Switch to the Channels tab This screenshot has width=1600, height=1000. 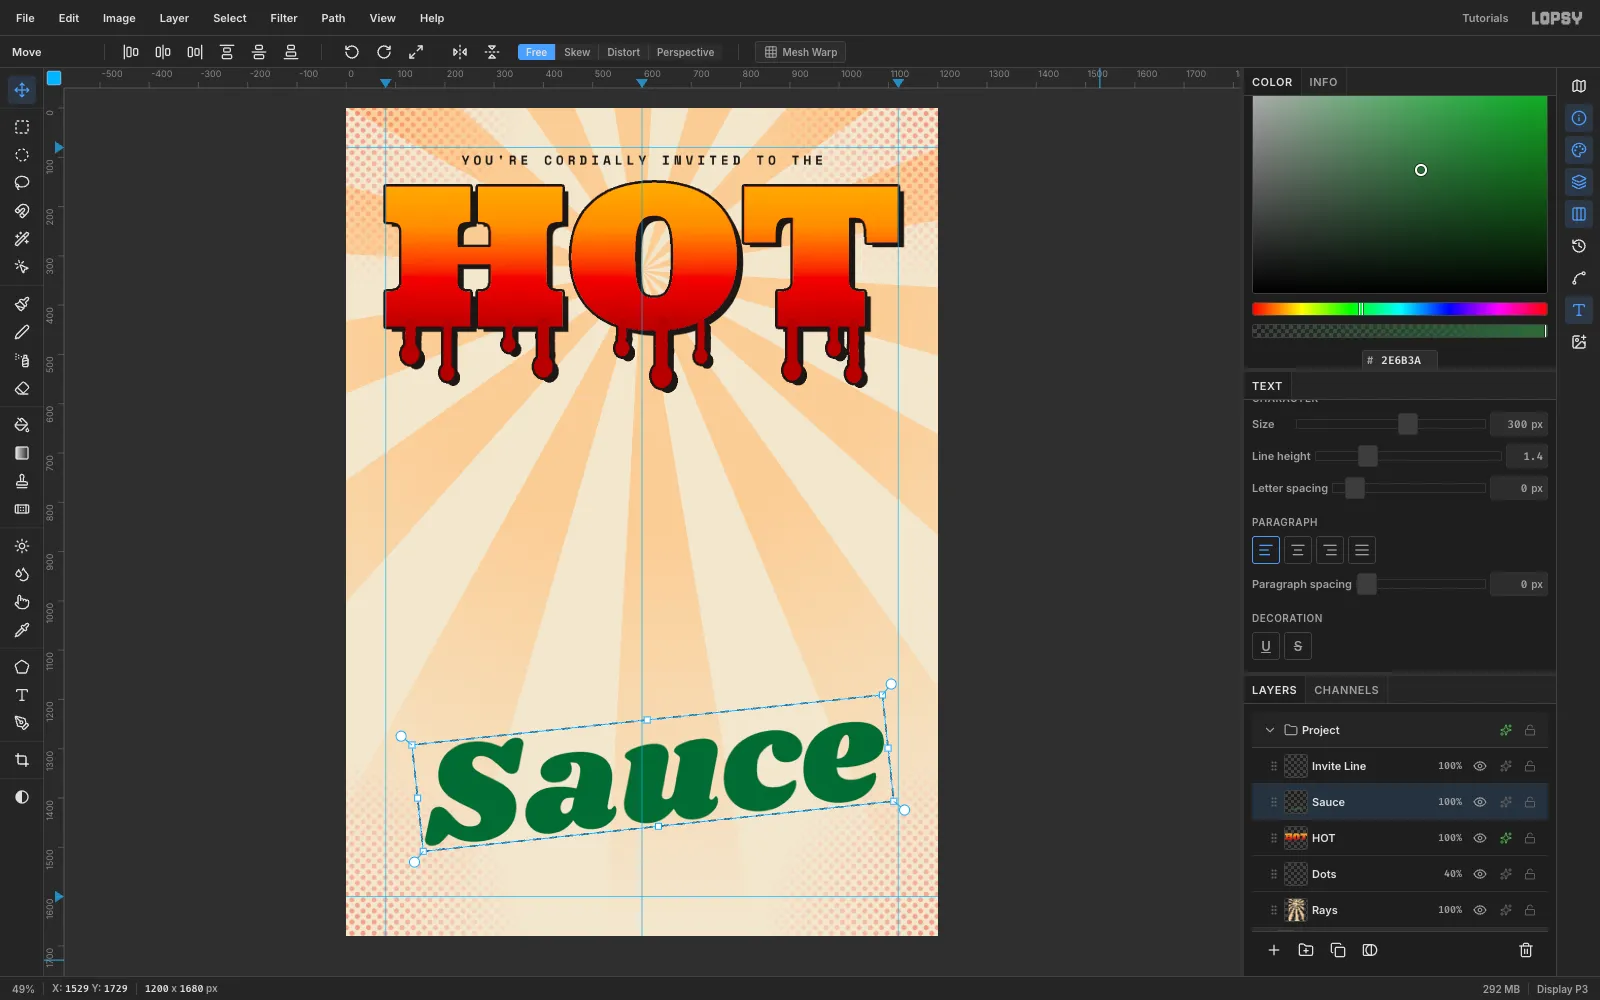(x=1346, y=690)
